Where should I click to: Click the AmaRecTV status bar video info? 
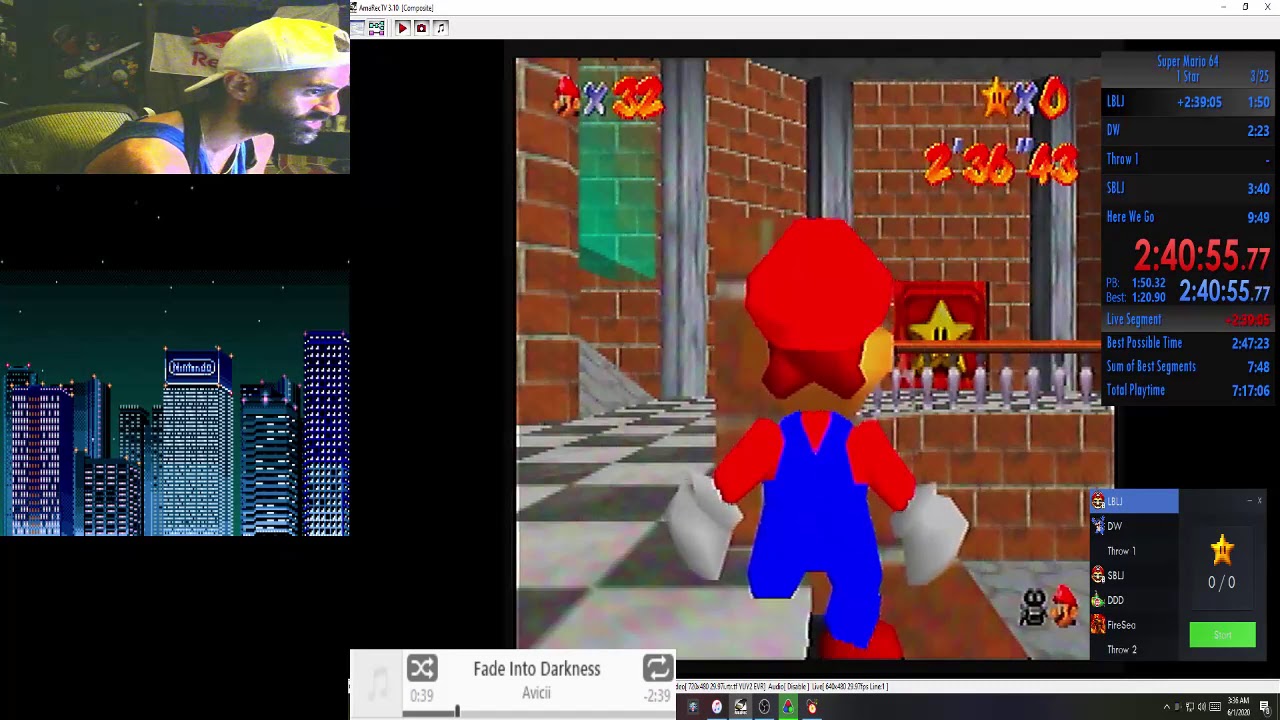[782, 687]
